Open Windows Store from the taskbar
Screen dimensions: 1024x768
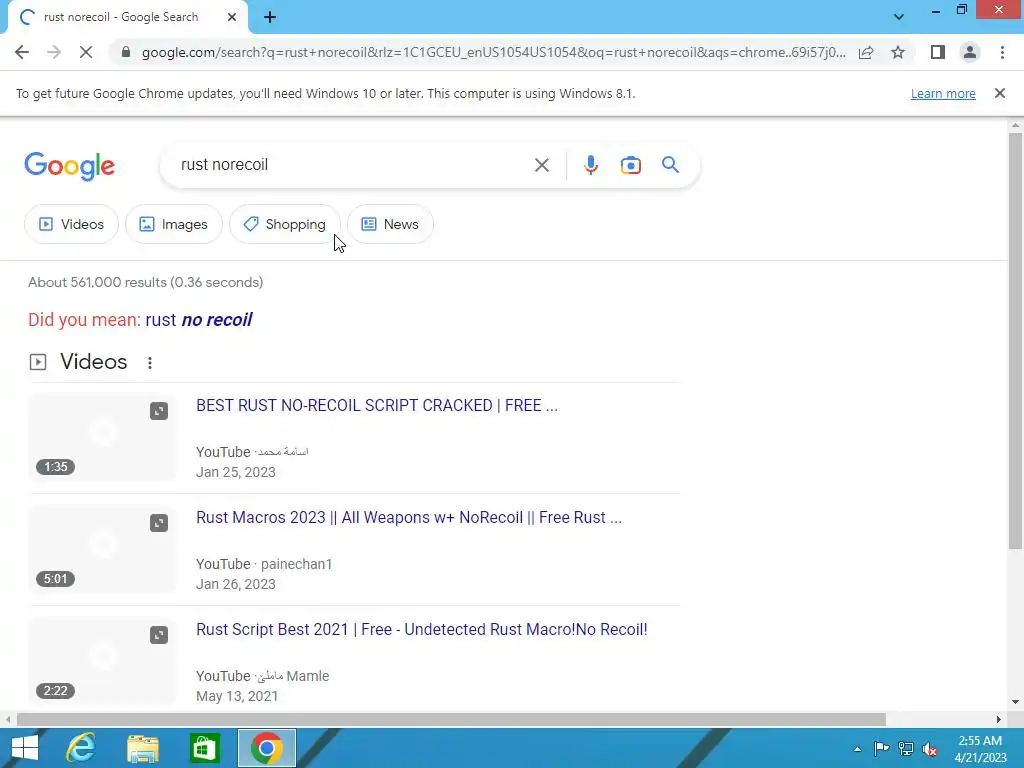pos(204,748)
